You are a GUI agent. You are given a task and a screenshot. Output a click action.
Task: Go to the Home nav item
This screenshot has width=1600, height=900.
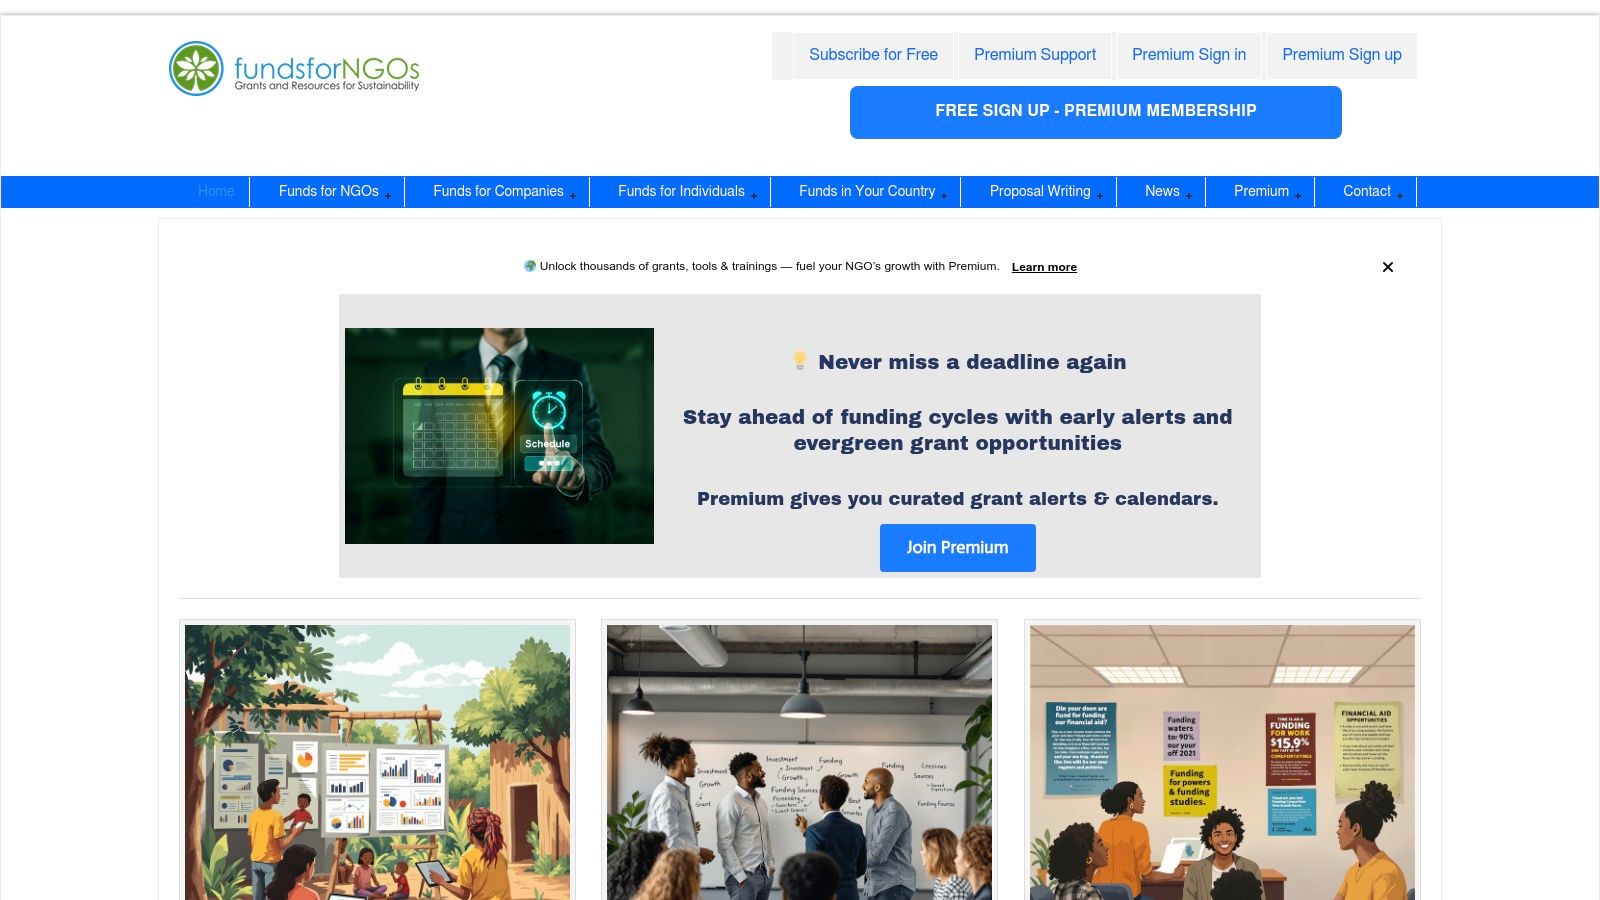pyautogui.click(x=216, y=192)
